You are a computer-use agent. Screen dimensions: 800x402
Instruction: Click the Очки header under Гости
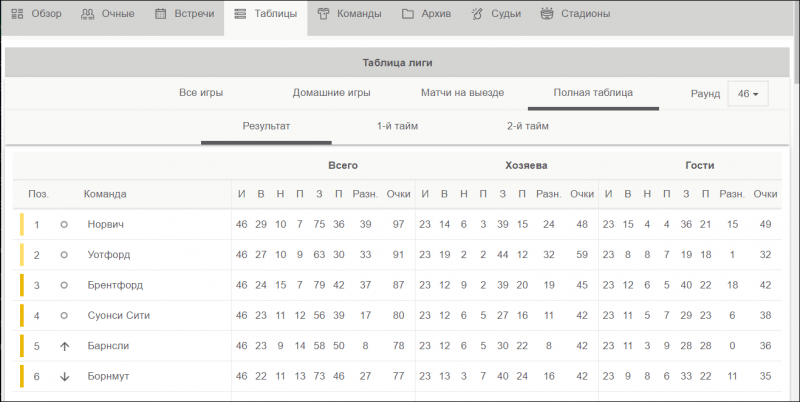click(x=765, y=194)
